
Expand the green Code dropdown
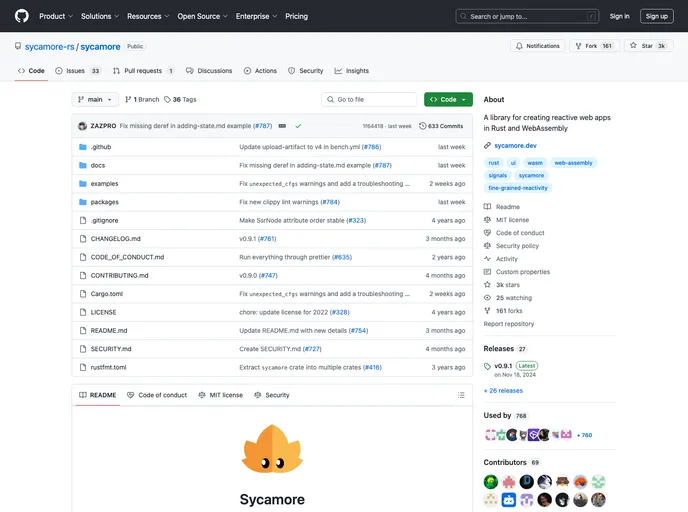click(x=448, y=100)
